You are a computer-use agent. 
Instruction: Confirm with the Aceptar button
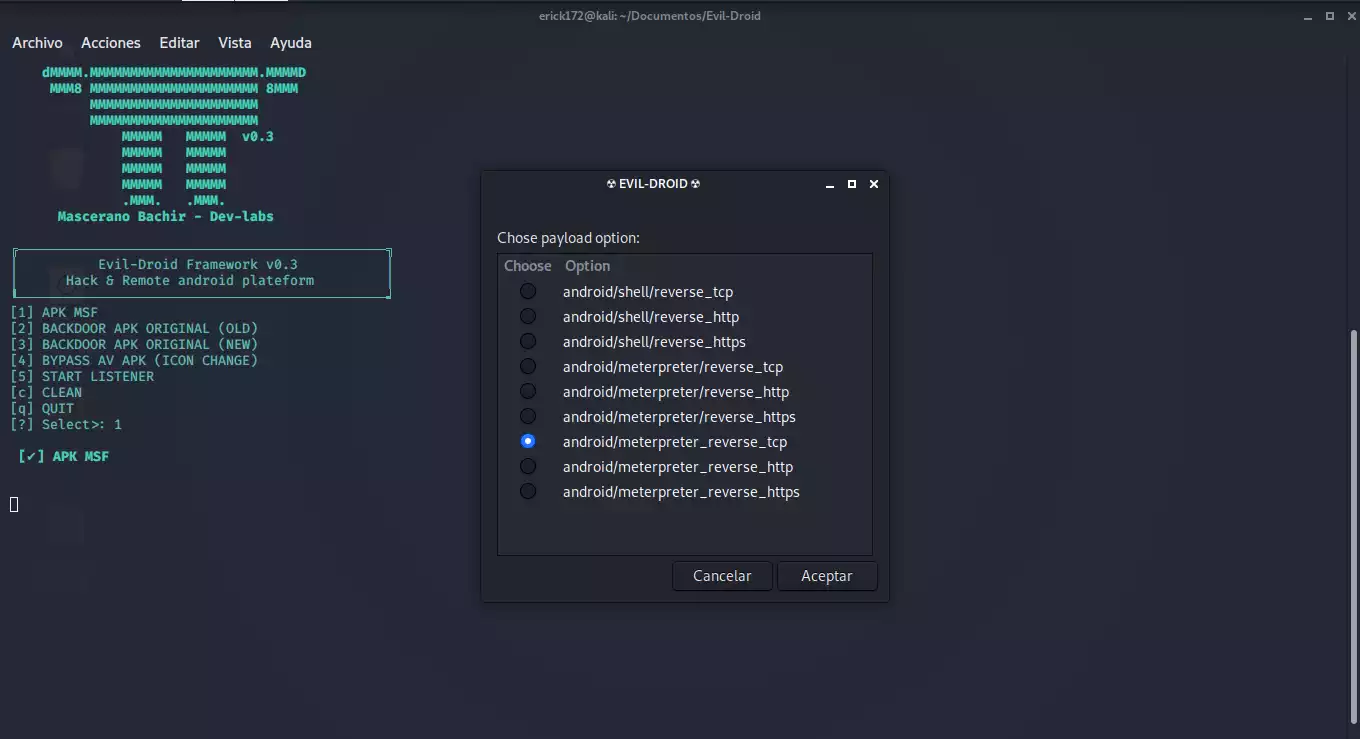point(827,576)
